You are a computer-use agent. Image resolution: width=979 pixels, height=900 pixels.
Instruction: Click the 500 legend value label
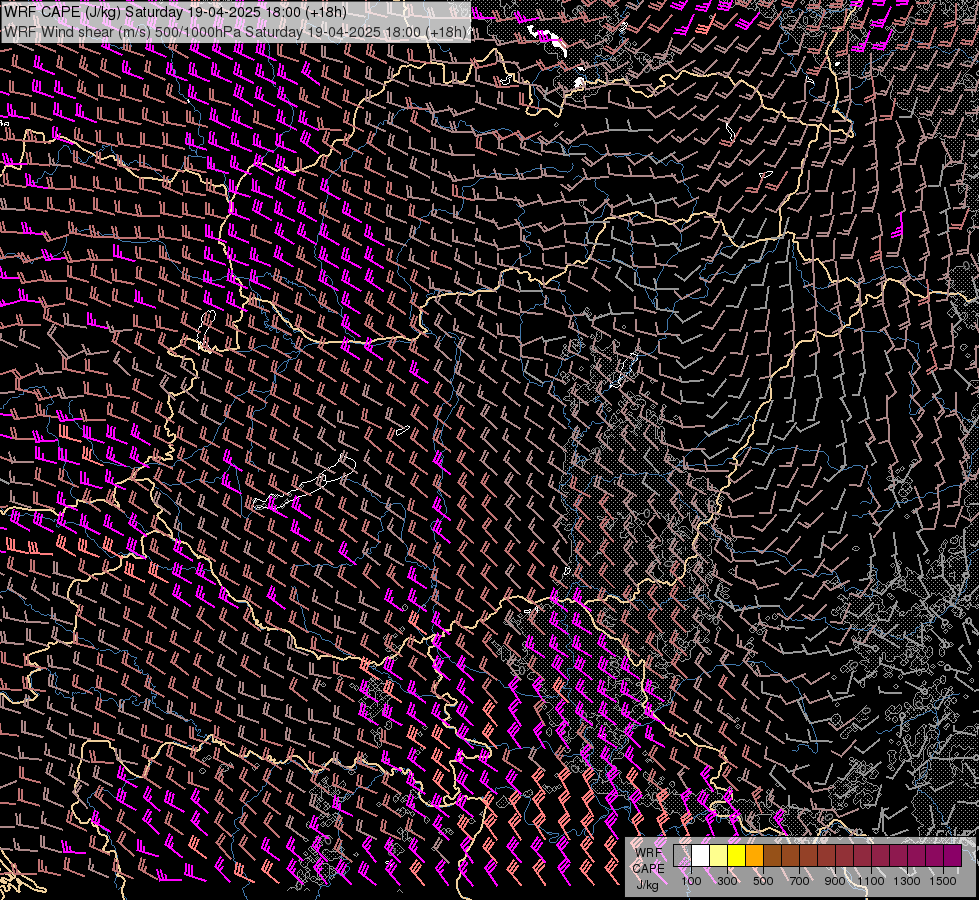click(763, 881)
